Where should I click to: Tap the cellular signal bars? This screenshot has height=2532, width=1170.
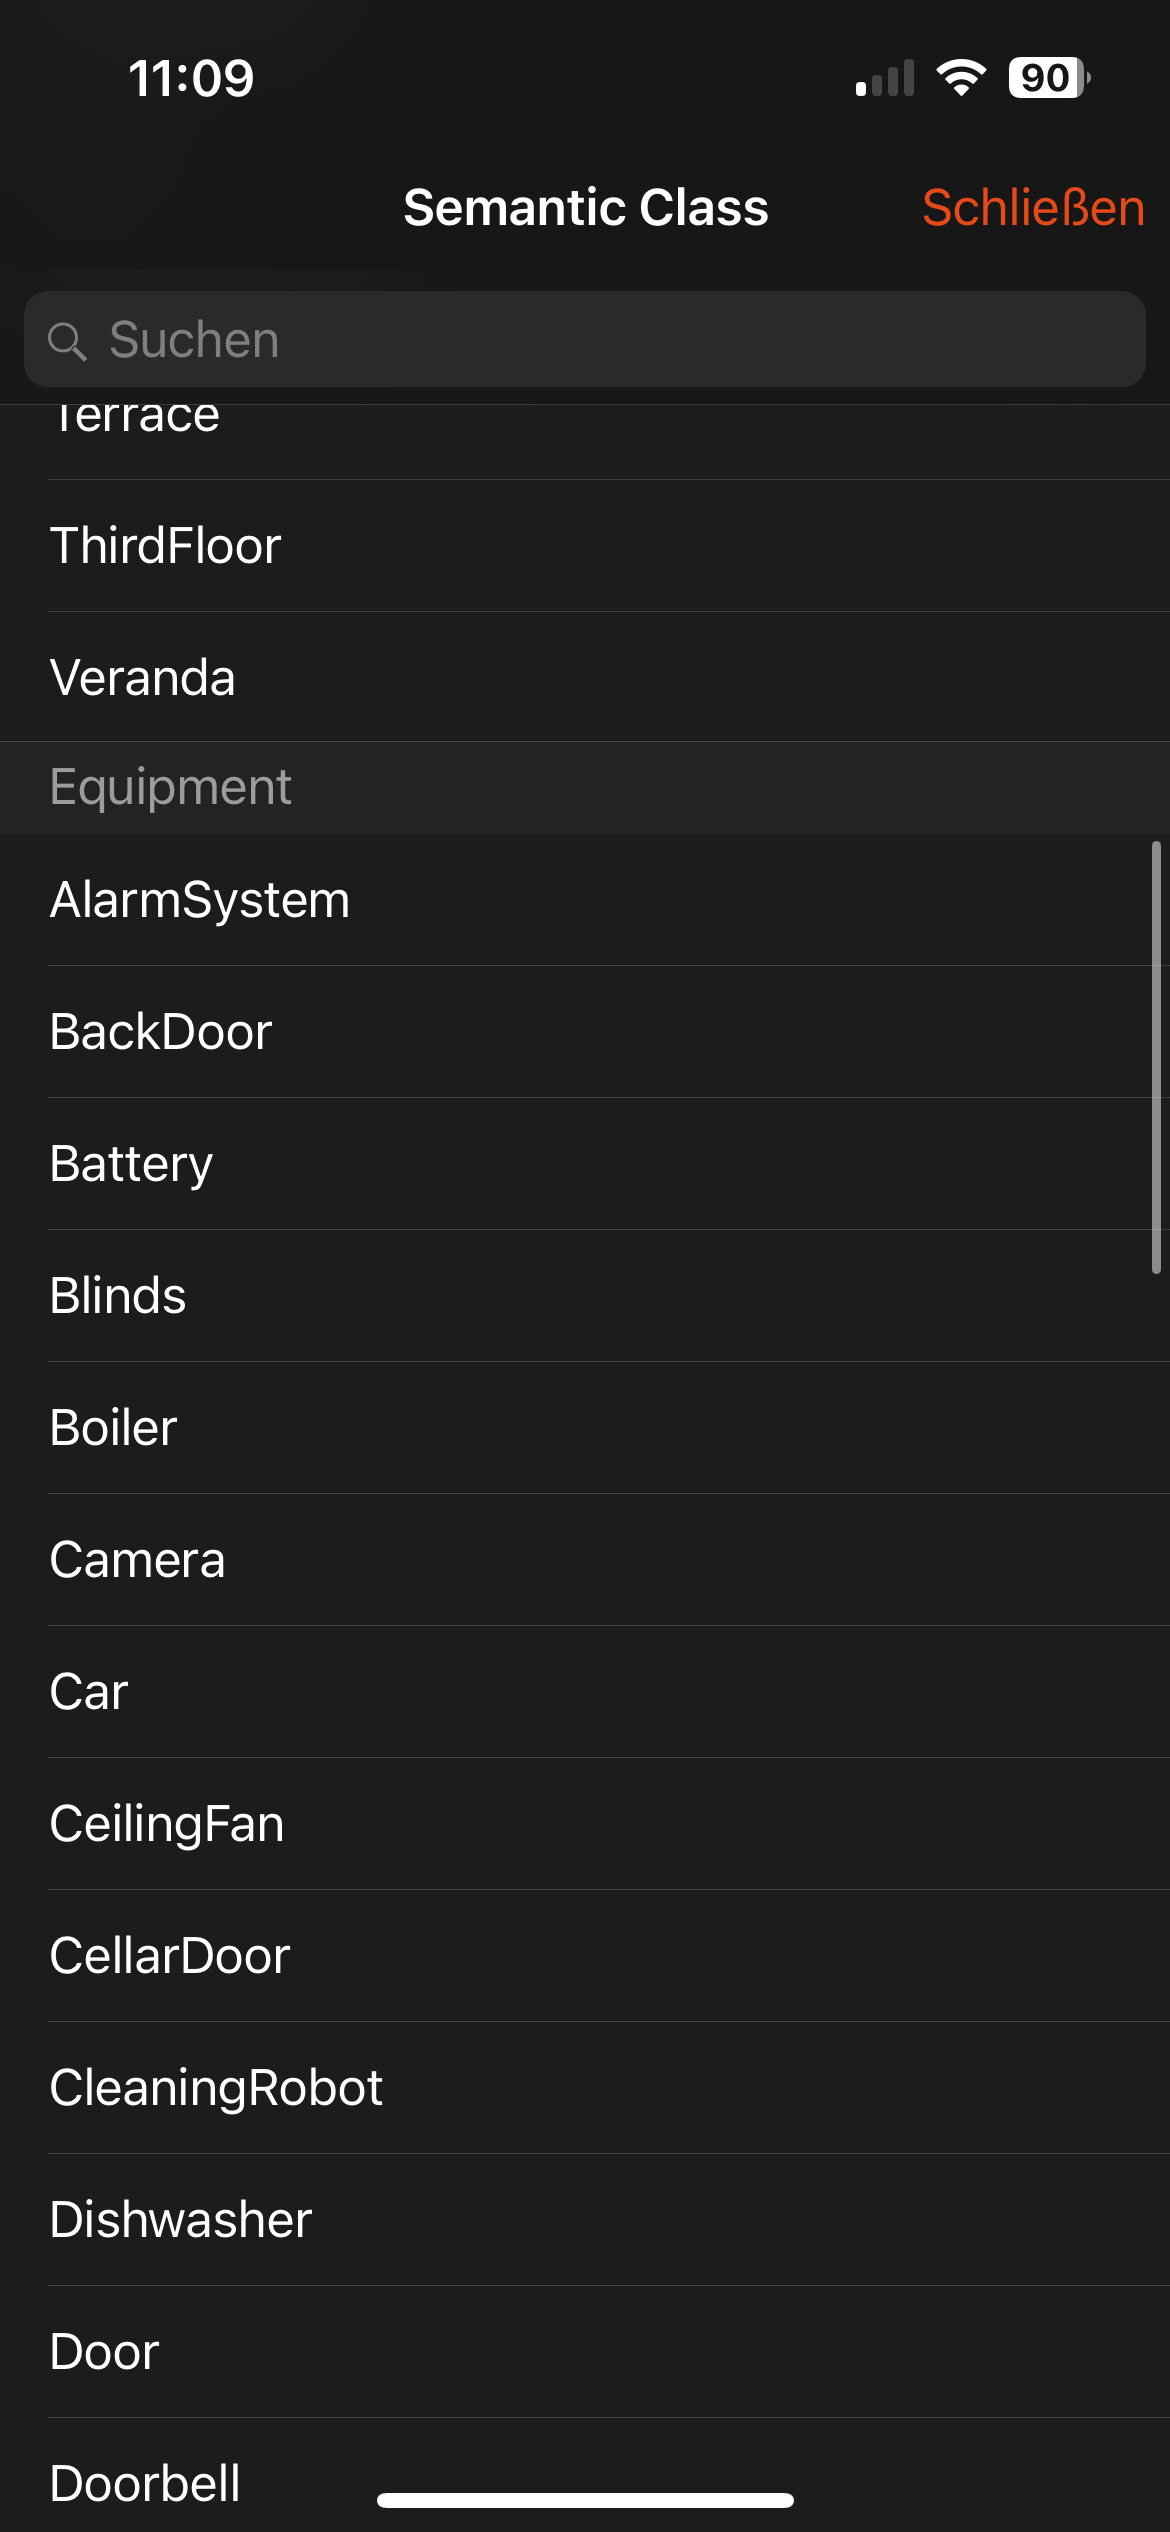pyautogui.click(x=885, y=79)
